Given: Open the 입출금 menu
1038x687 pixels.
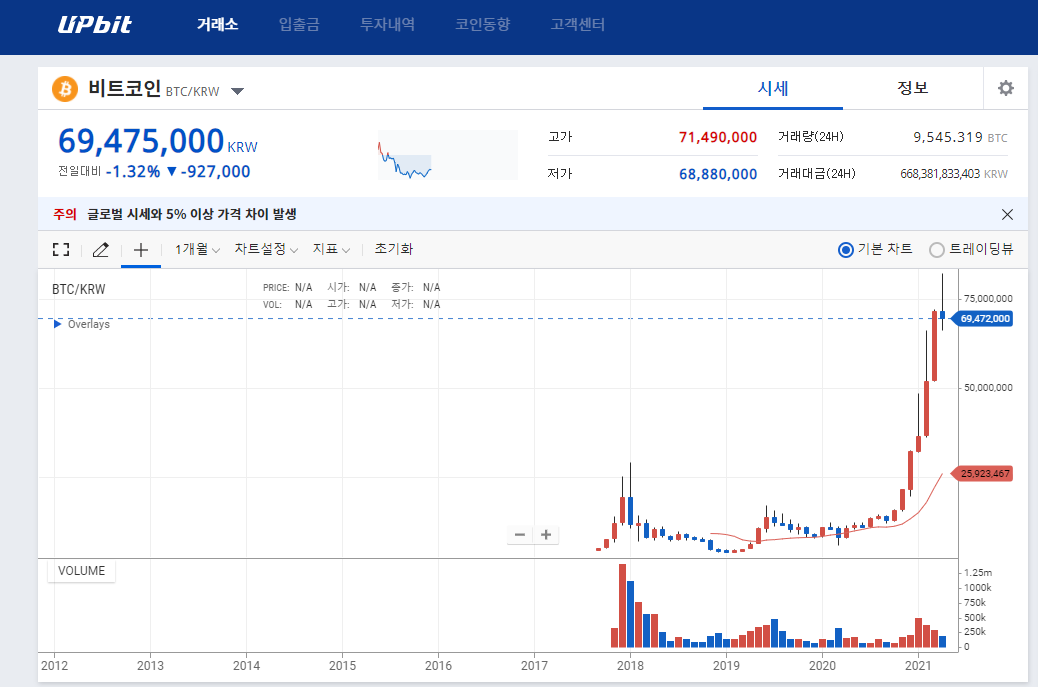Looking at the screenshot, I should [299, 24].
